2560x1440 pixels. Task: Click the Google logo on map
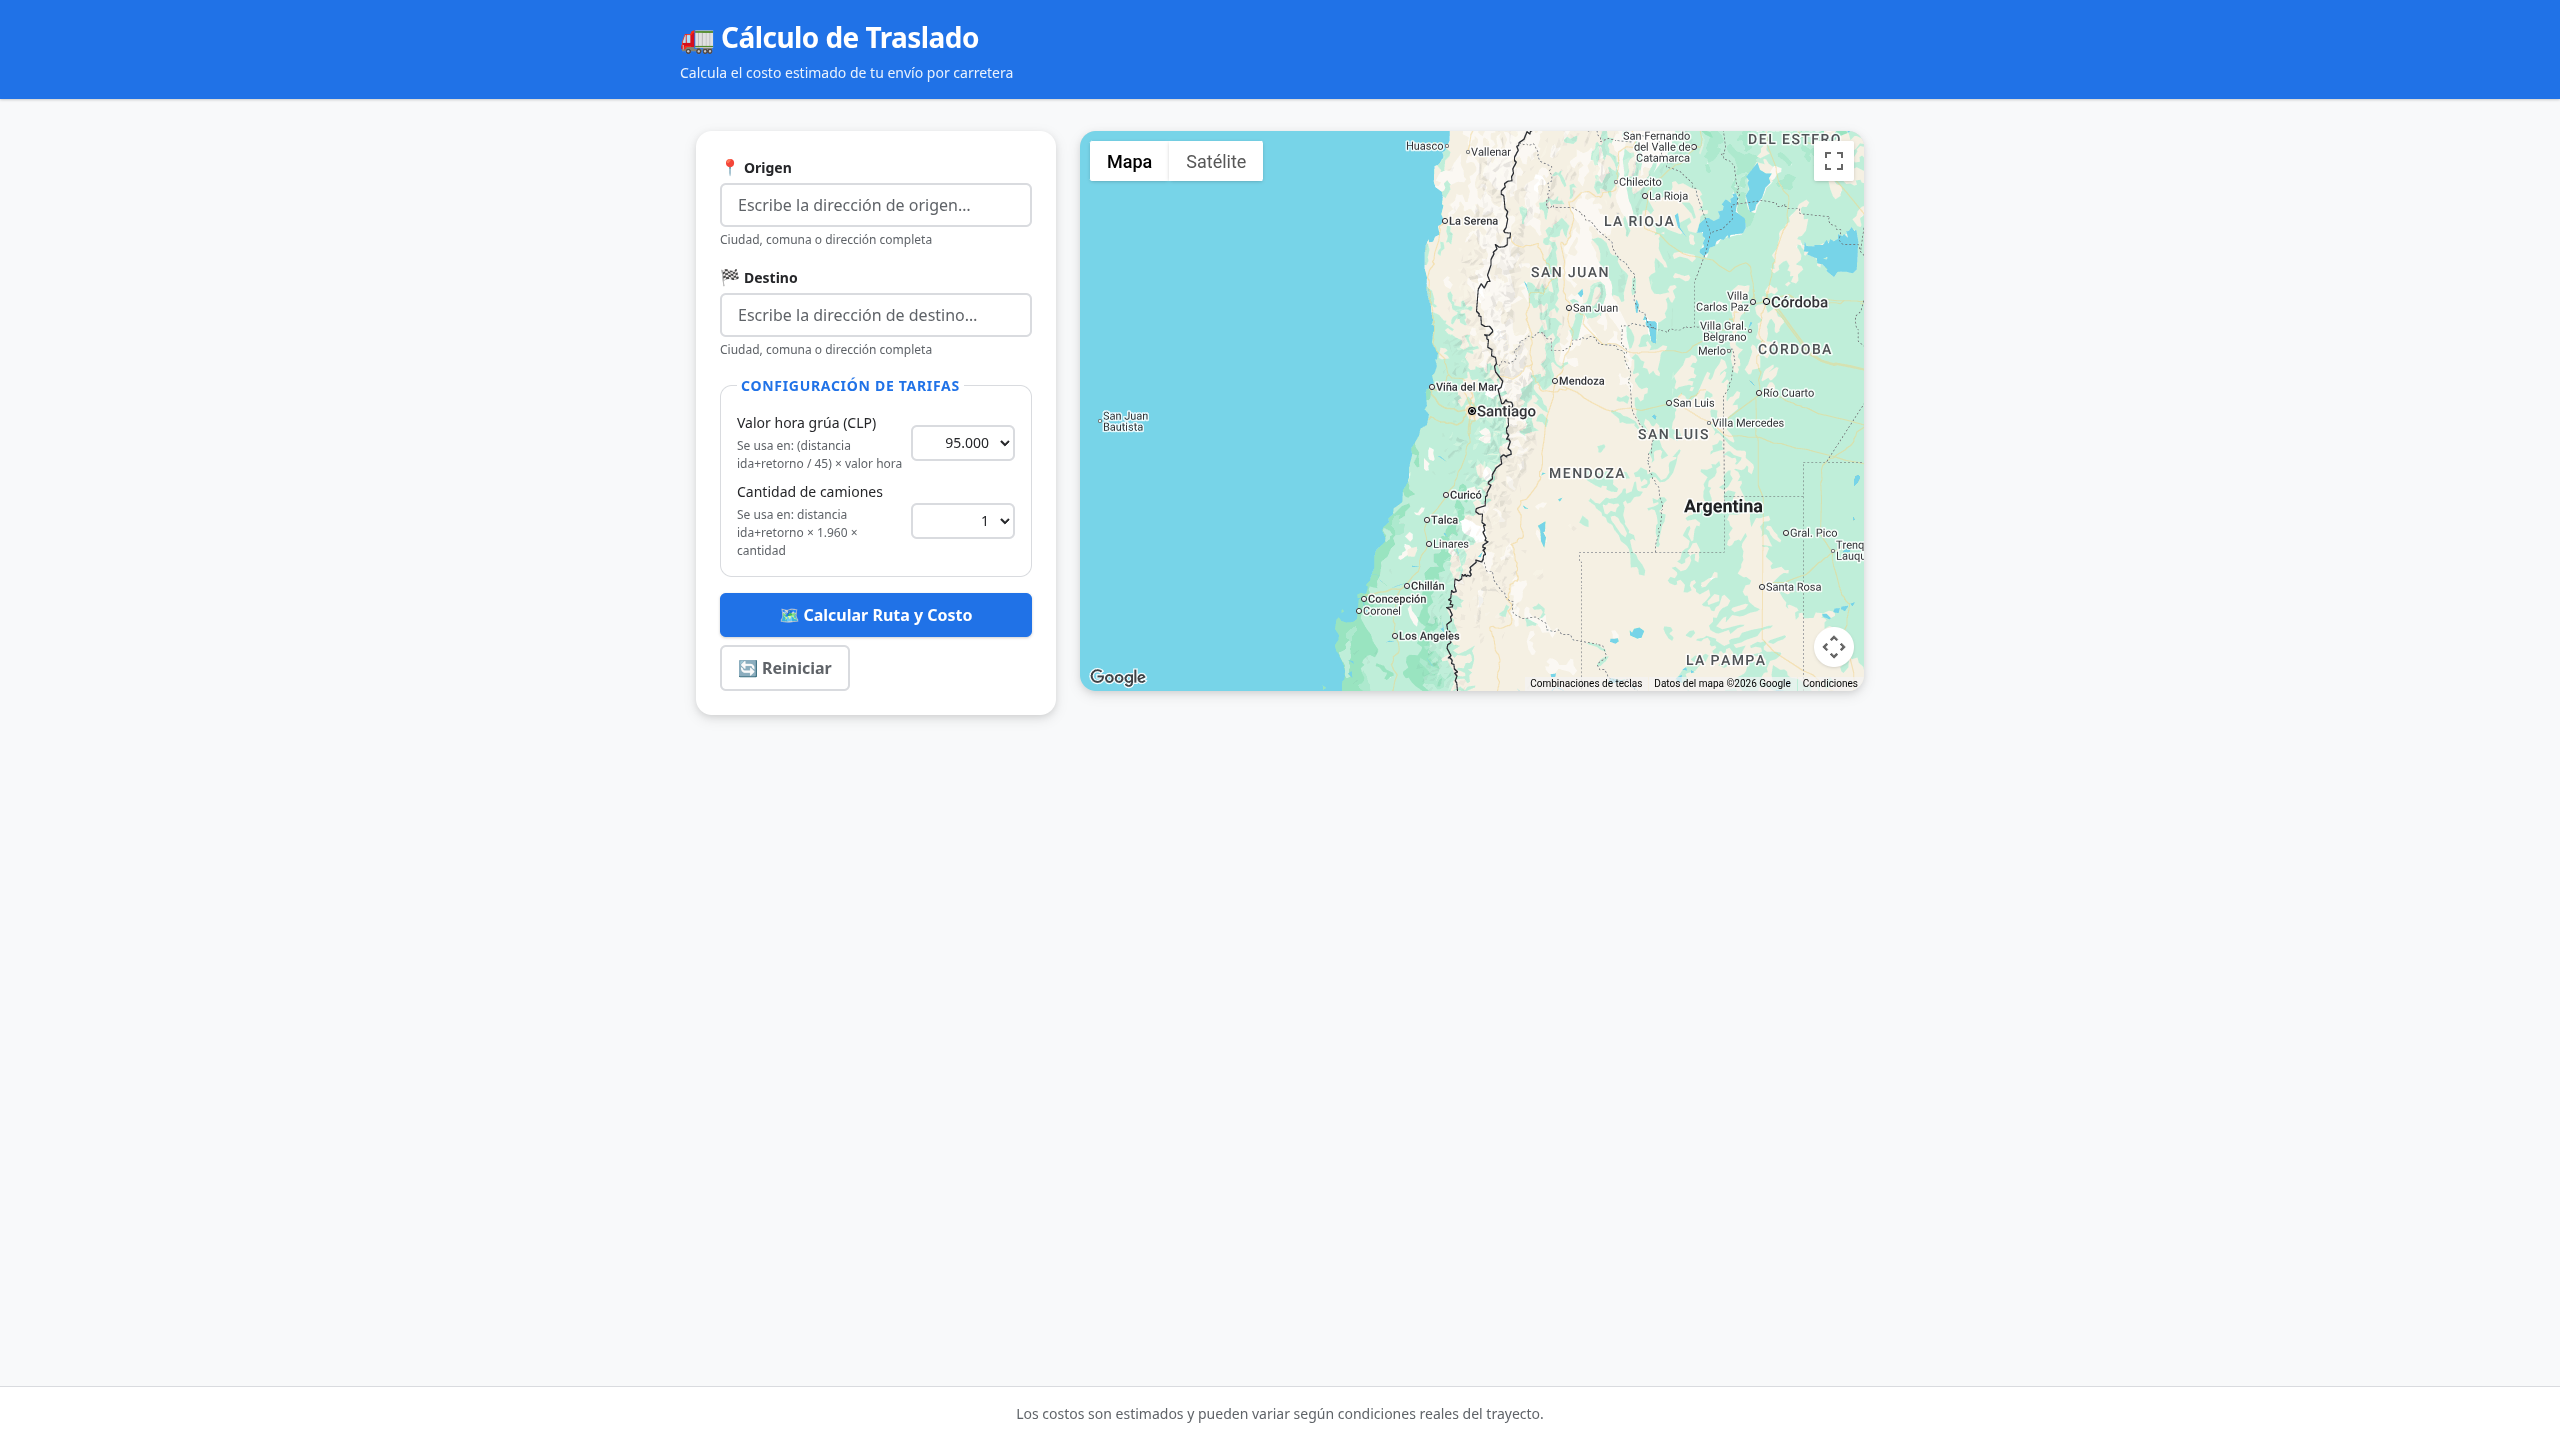[1117, 677]
